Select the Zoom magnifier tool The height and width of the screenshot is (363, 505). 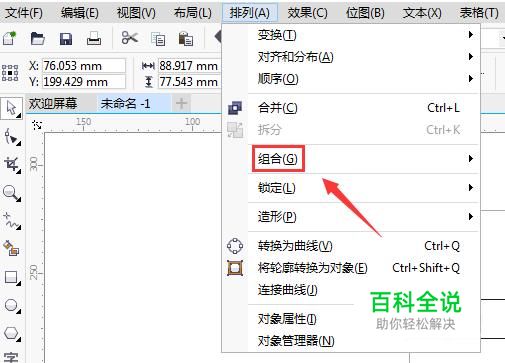[x=12, y=193]
